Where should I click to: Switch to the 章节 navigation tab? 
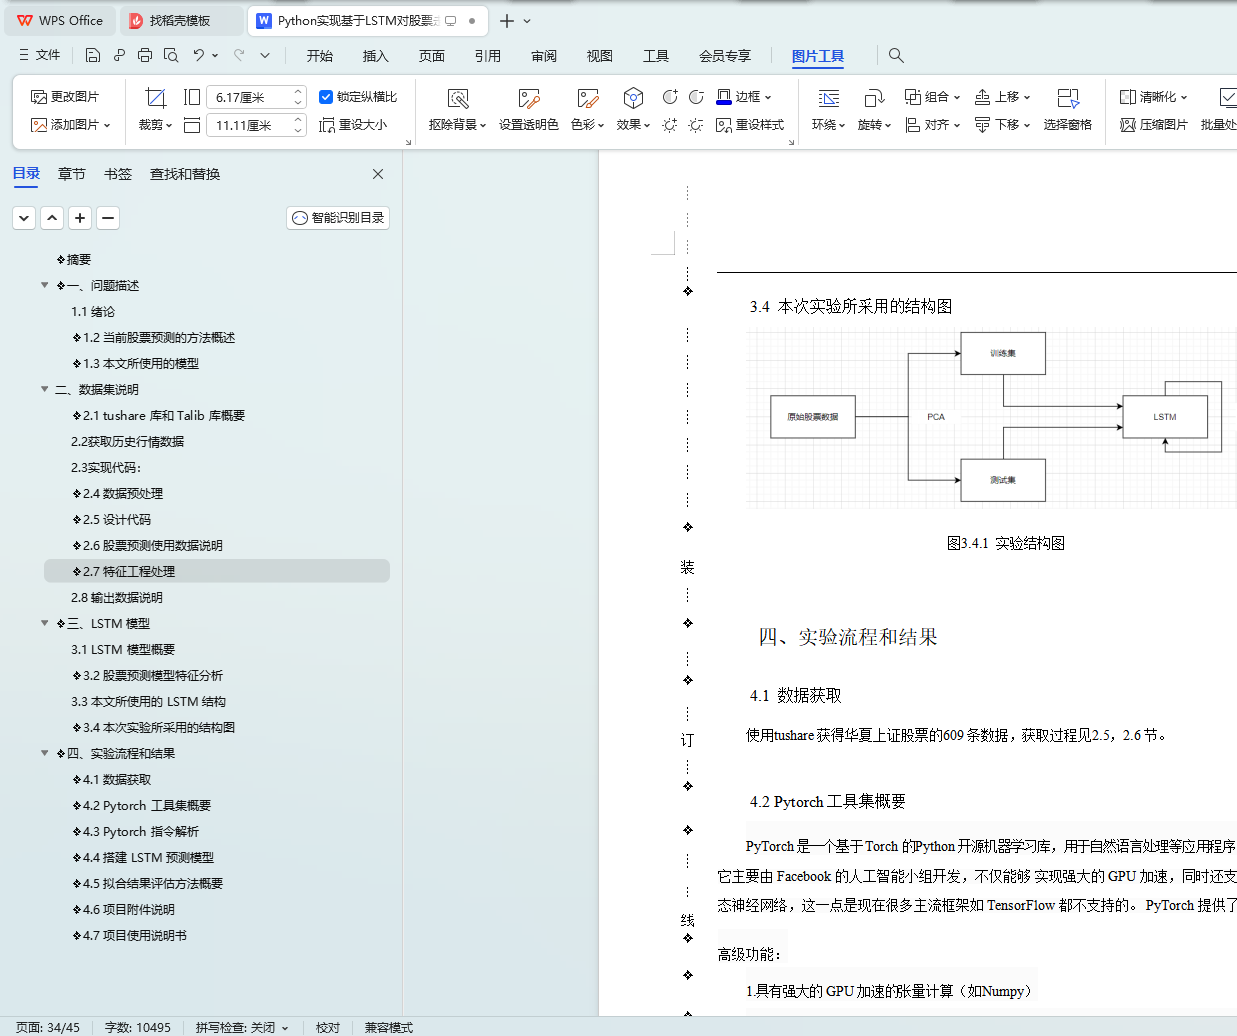72,174
